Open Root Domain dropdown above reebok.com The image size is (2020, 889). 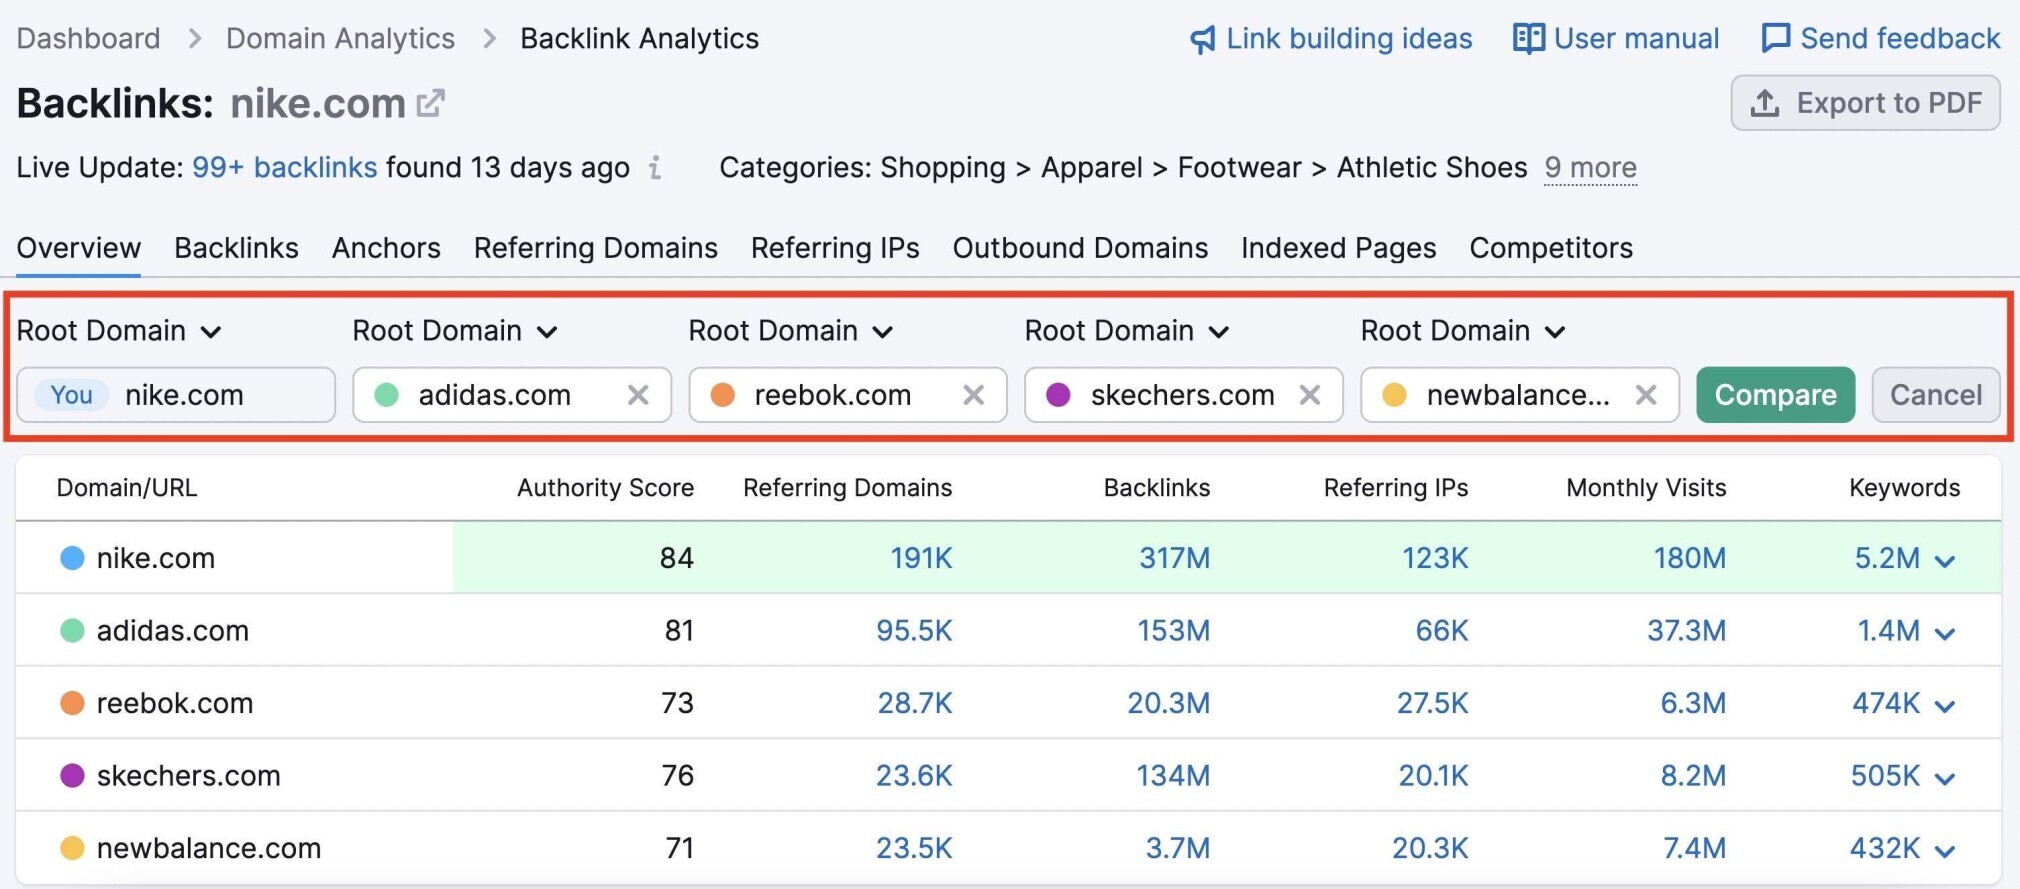pyautogui.click(x=791, y=331)
